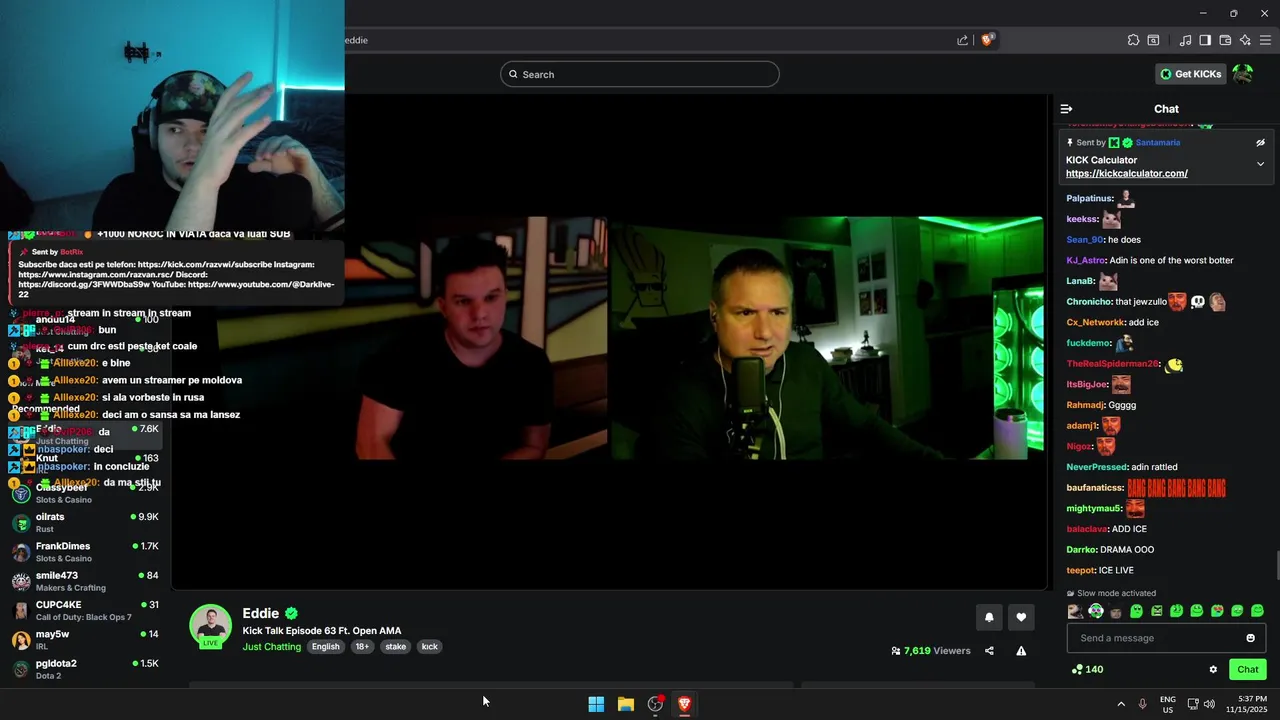Open Classybeef channel in sidebar
Screen dimensions: 1280x720
[85, 493]
